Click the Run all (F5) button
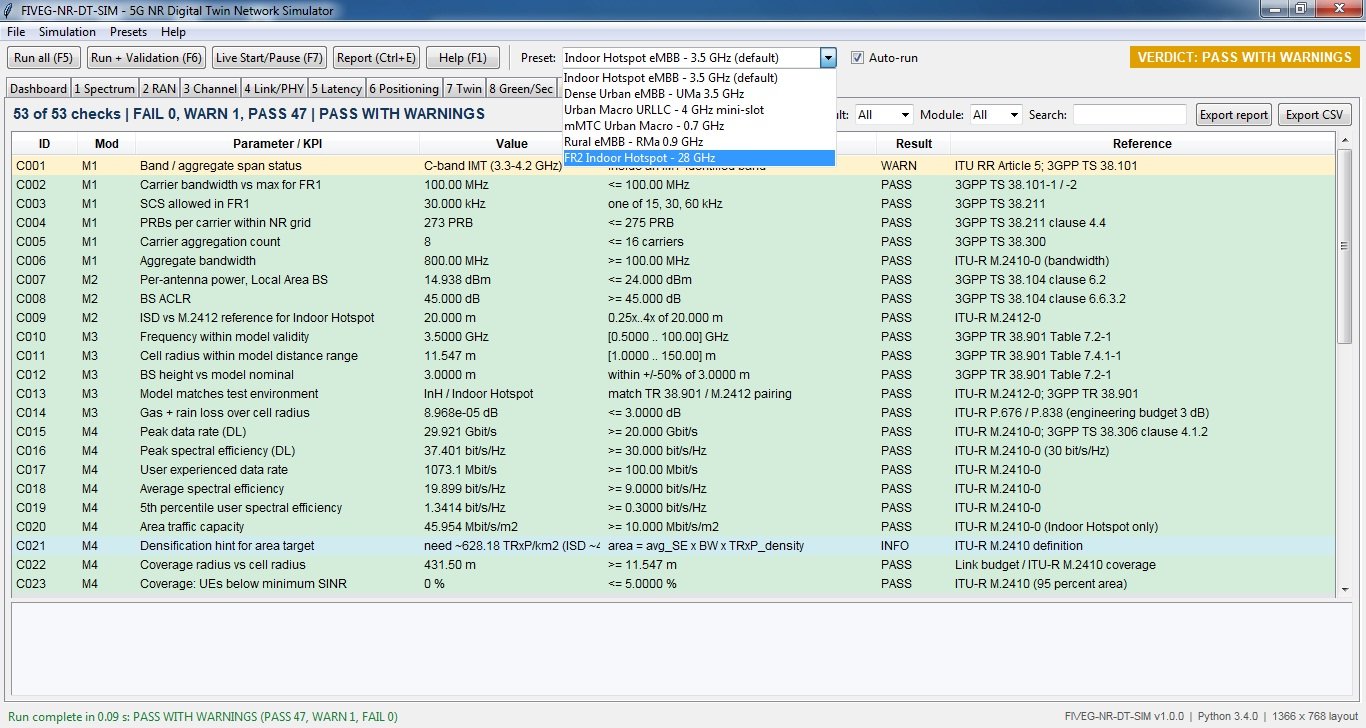This screenshot has width=1366, height=728. coord(45,58)
